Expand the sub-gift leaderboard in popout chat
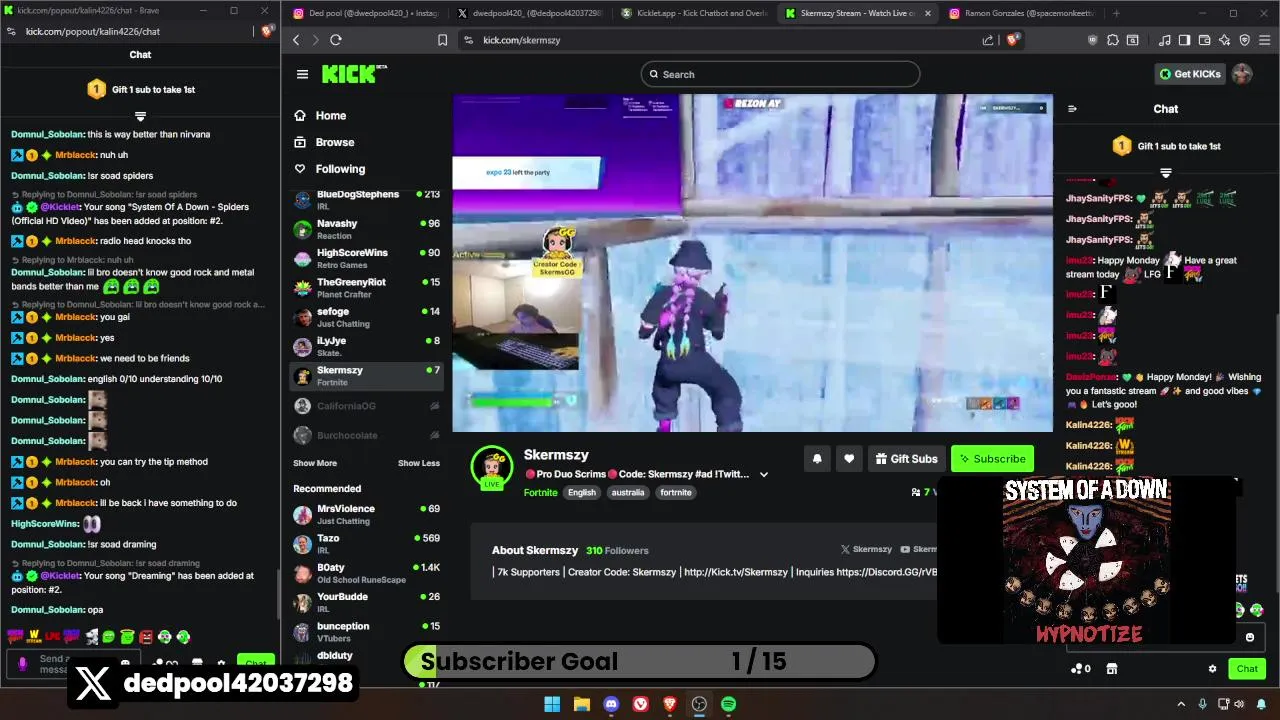Screen dimensions: 1280x720 tap(140, 116)
